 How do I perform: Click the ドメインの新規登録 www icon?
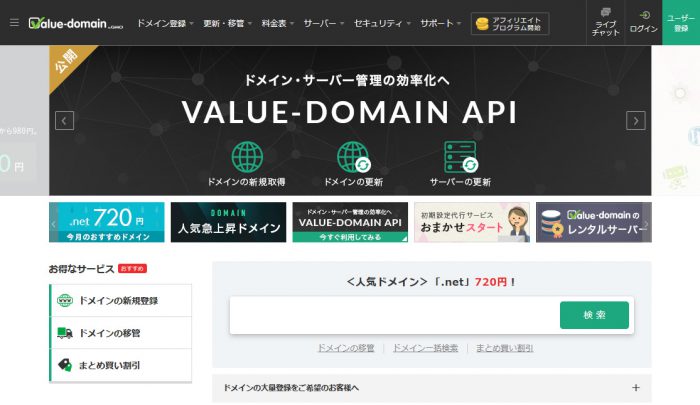[x=65, y=301]
